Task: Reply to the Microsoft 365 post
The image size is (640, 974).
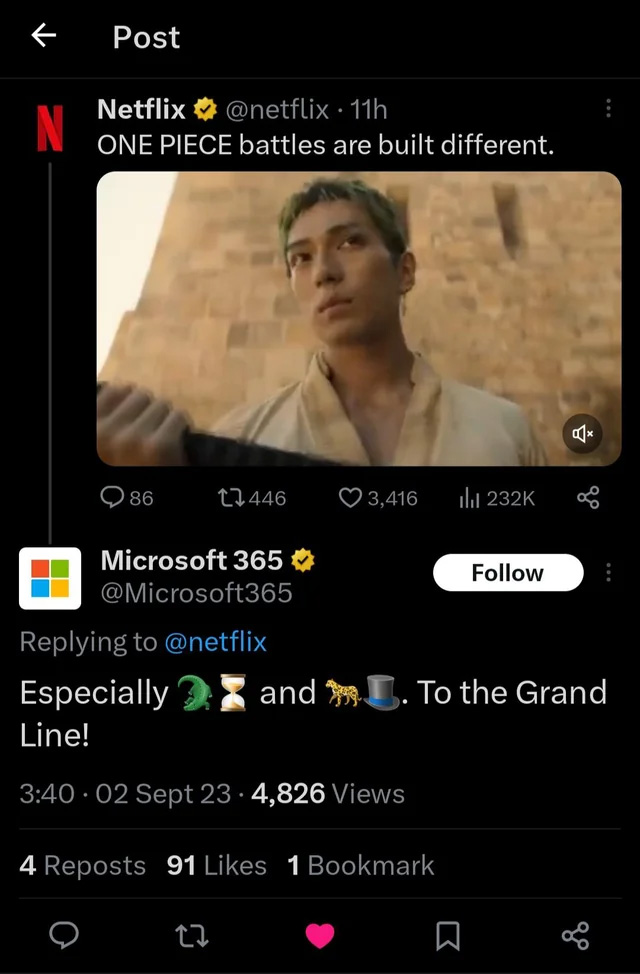Action: click(64, 935)
